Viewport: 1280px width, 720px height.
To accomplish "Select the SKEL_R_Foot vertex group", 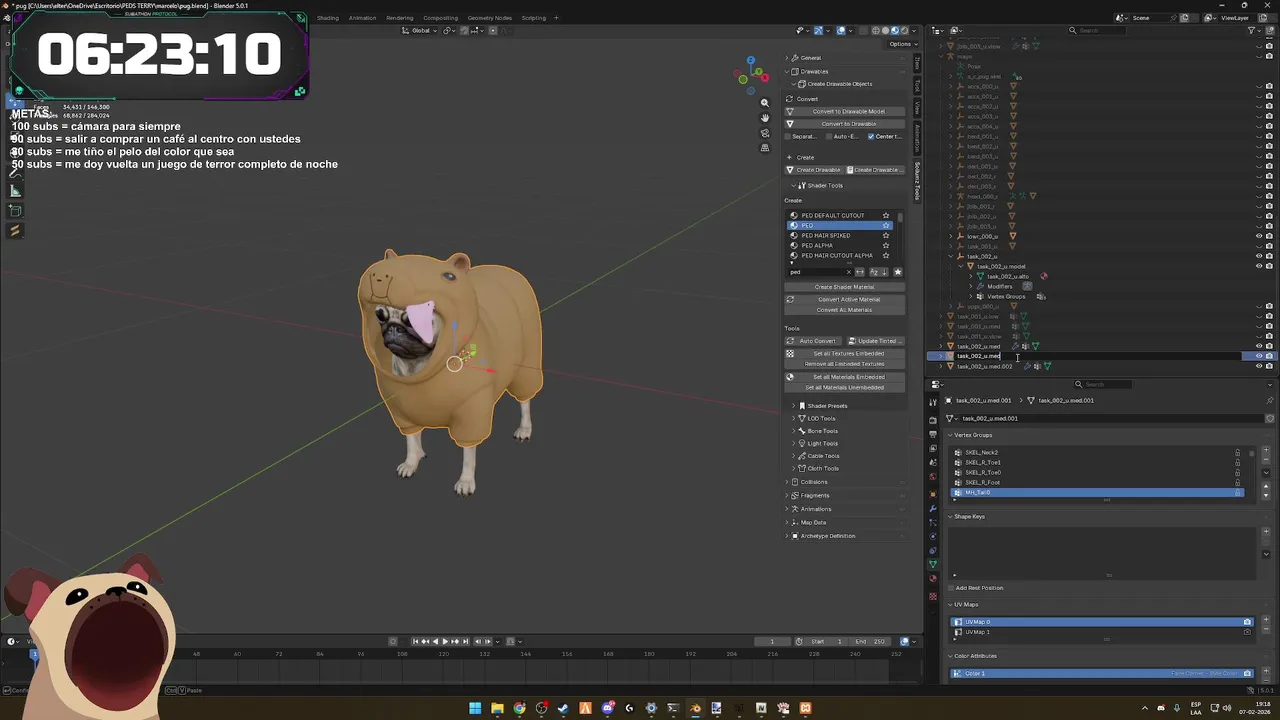I will pyautogui.click(x=982, y=483).
